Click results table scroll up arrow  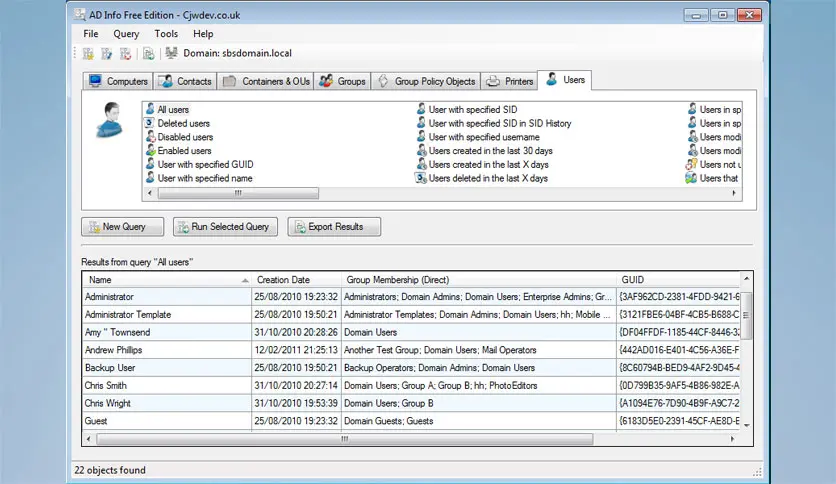point(746,278)
